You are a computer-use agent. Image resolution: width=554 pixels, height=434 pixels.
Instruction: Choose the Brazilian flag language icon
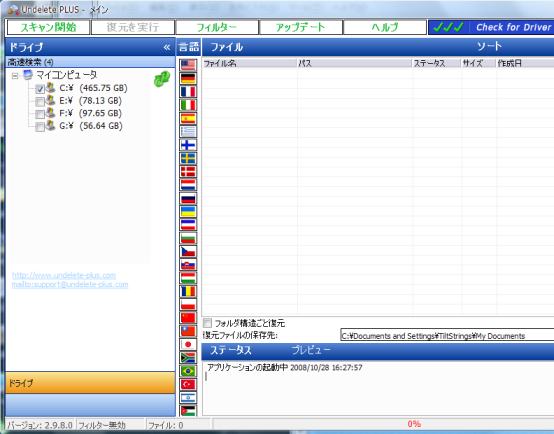pos(188,371)
